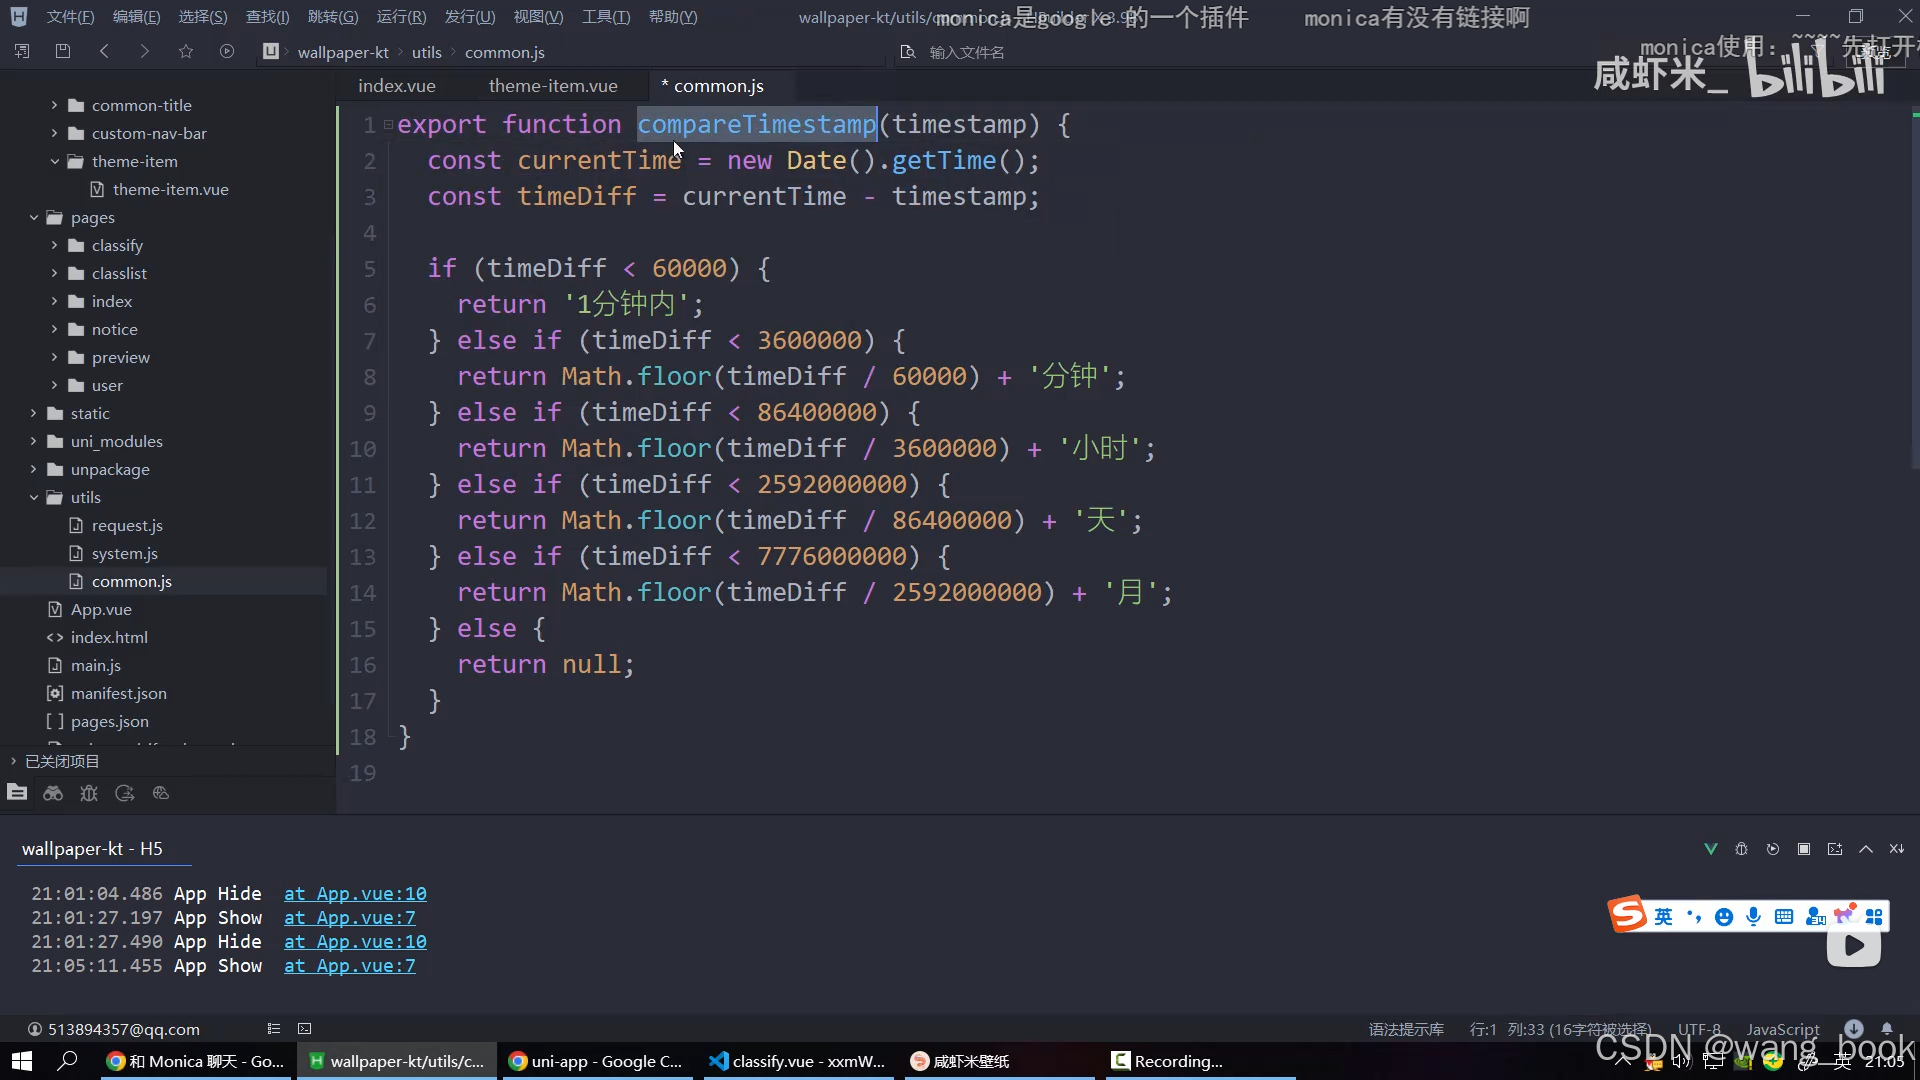Click the App.vue:10 link in console
This screenshot has height=1080, width=1920.
pyautogui.click(x=355, y=893)
